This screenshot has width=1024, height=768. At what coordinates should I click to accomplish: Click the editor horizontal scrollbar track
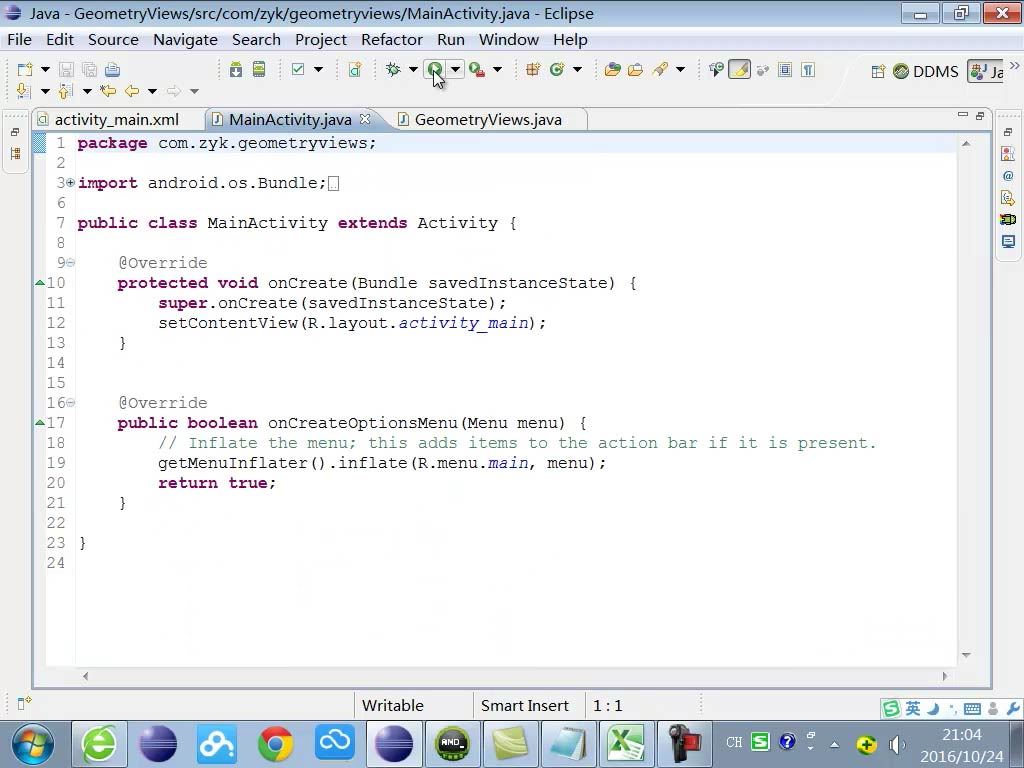click(514, 676)
